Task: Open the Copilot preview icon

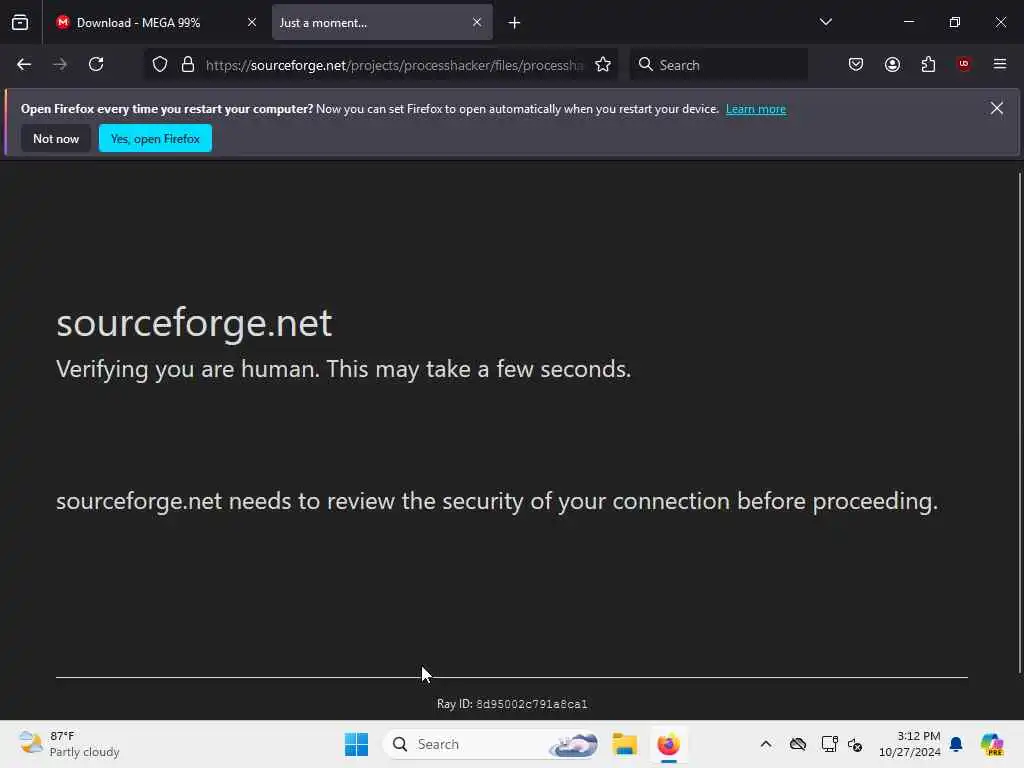Action: 992,744
